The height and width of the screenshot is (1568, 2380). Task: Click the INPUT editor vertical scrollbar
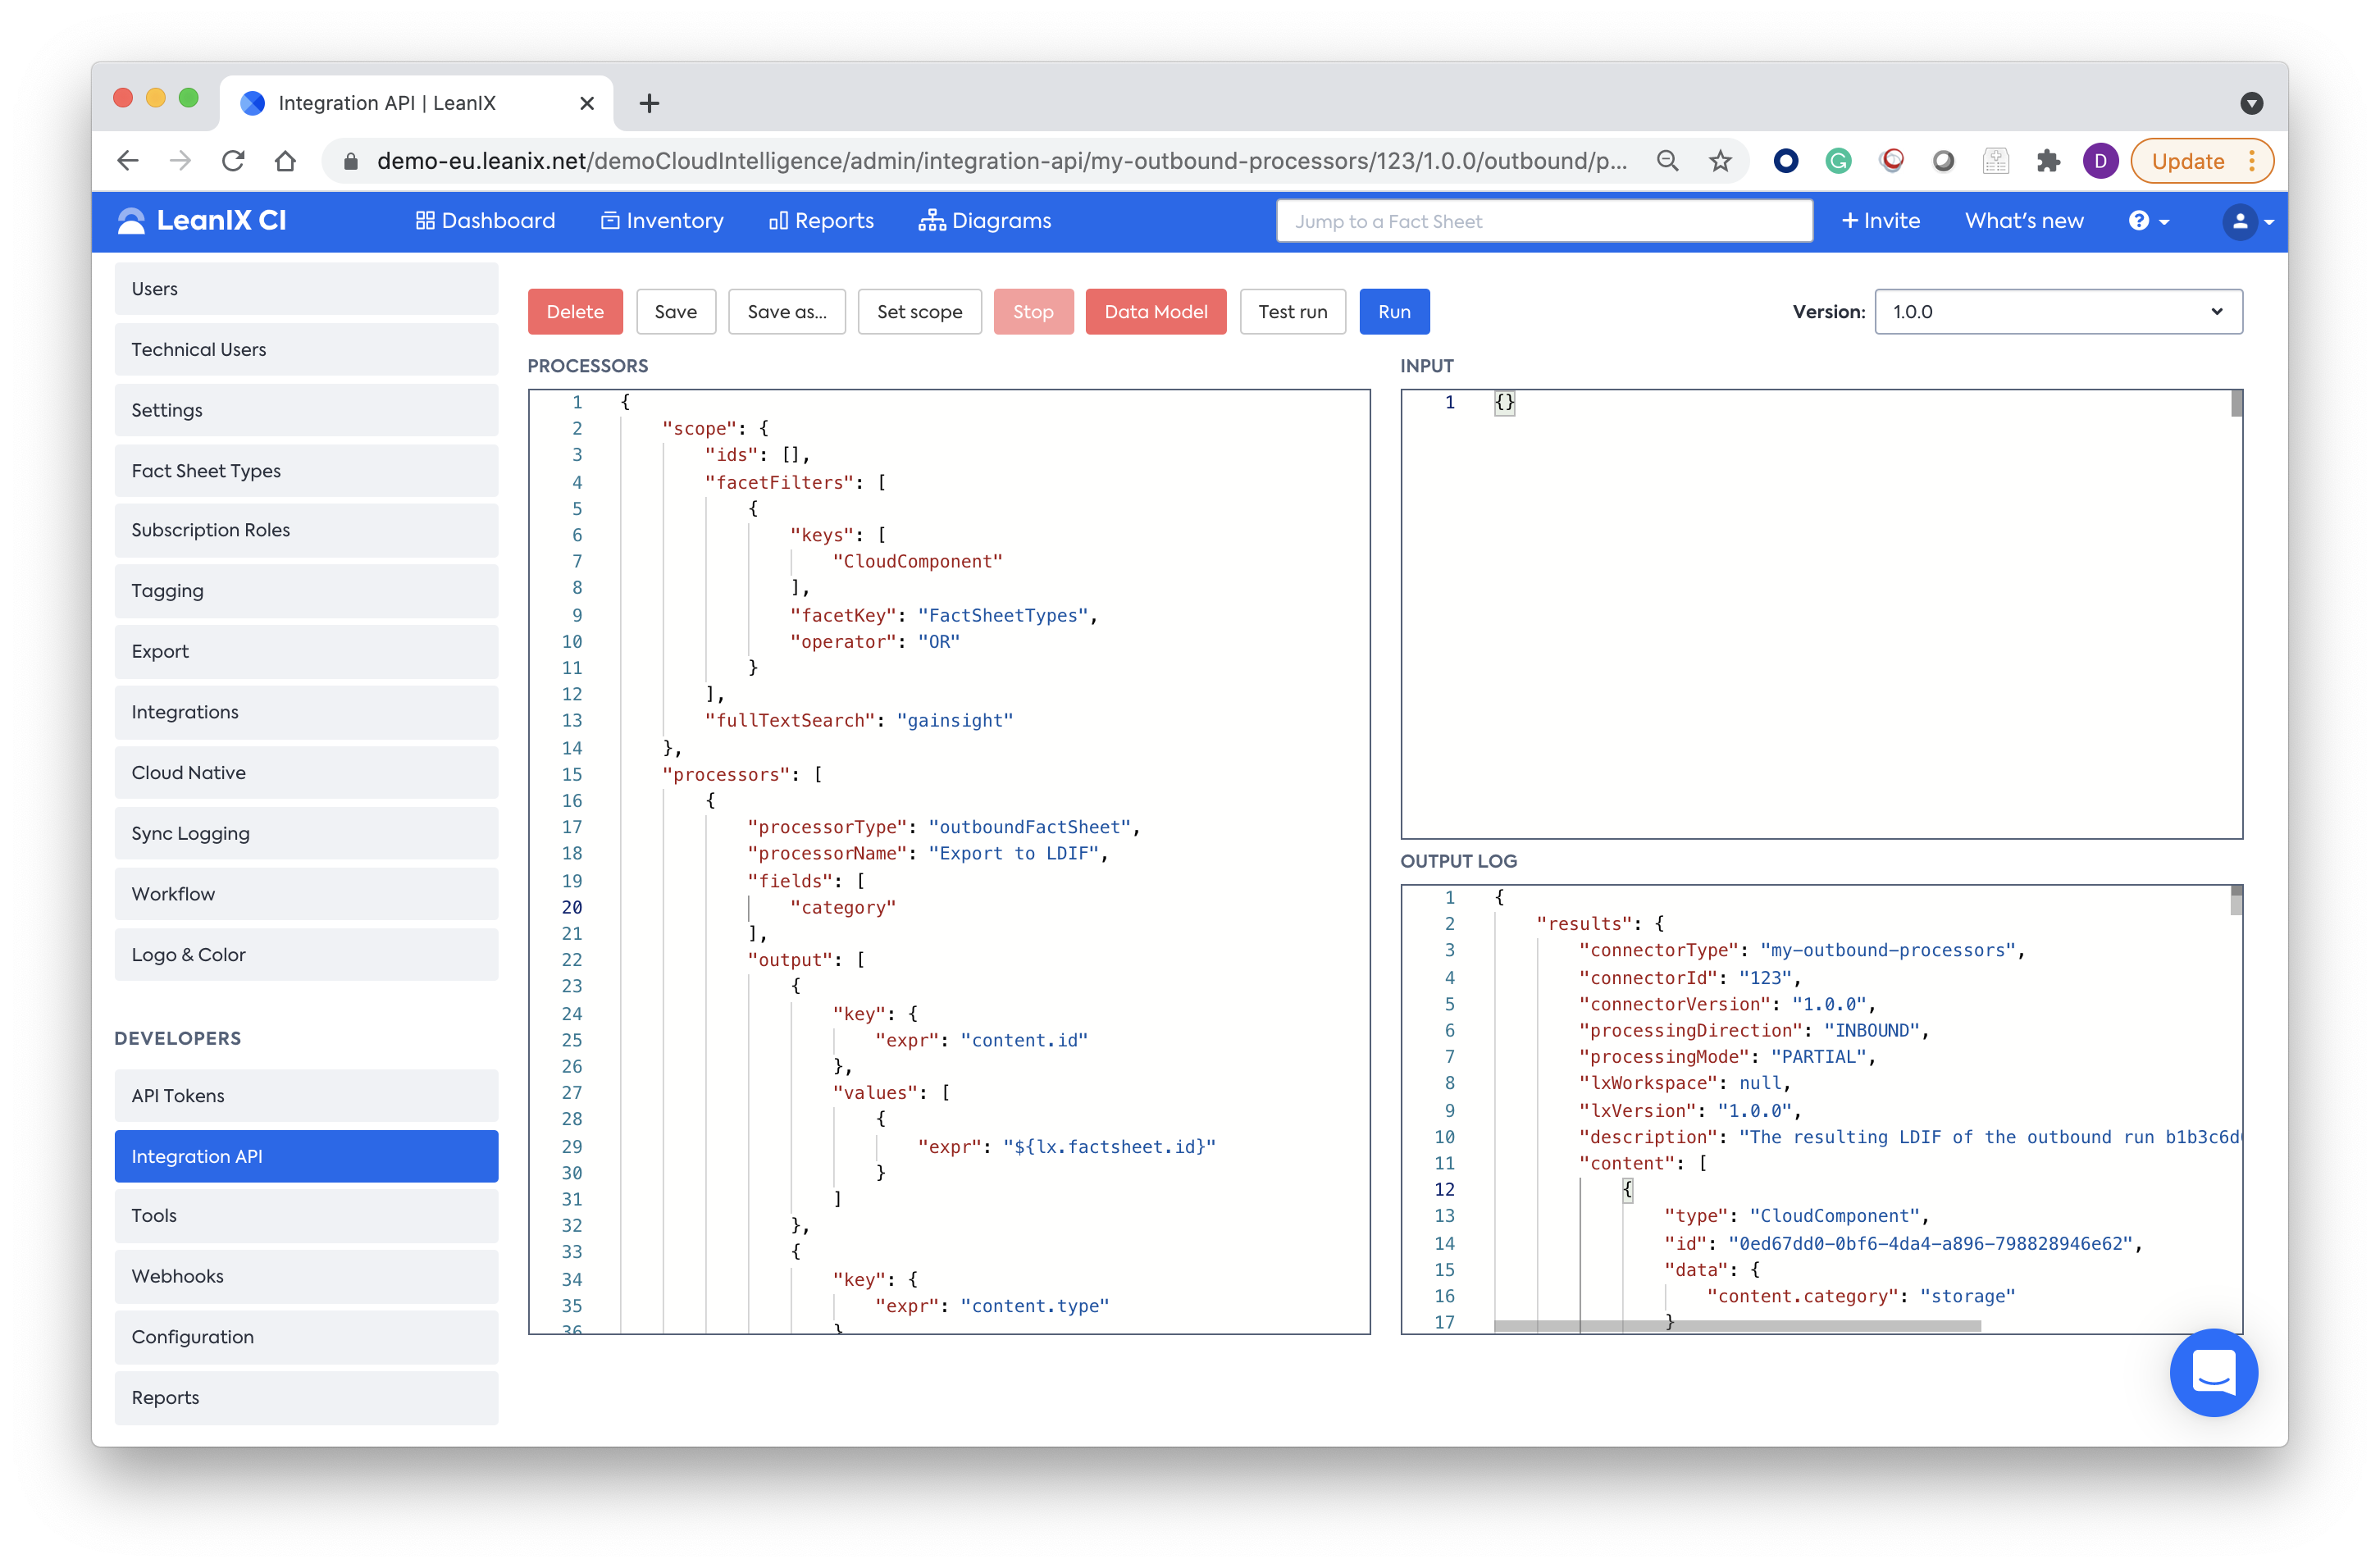[x=2236, y=404]
